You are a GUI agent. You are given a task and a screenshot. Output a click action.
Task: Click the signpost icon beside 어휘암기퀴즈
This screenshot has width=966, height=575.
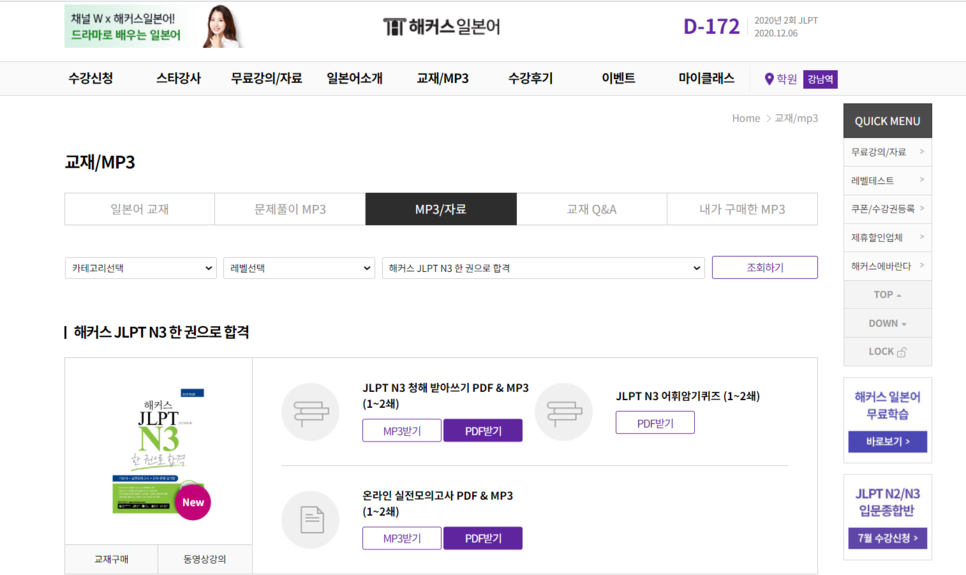pyautogui.click(x=564, y=412)
